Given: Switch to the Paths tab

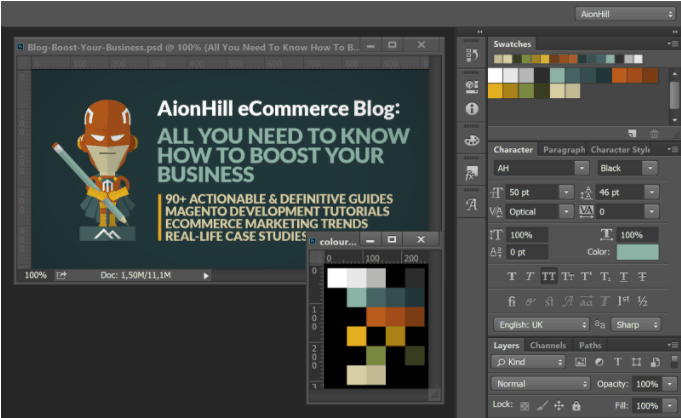Looking at the screenshot, I should 590,345.
